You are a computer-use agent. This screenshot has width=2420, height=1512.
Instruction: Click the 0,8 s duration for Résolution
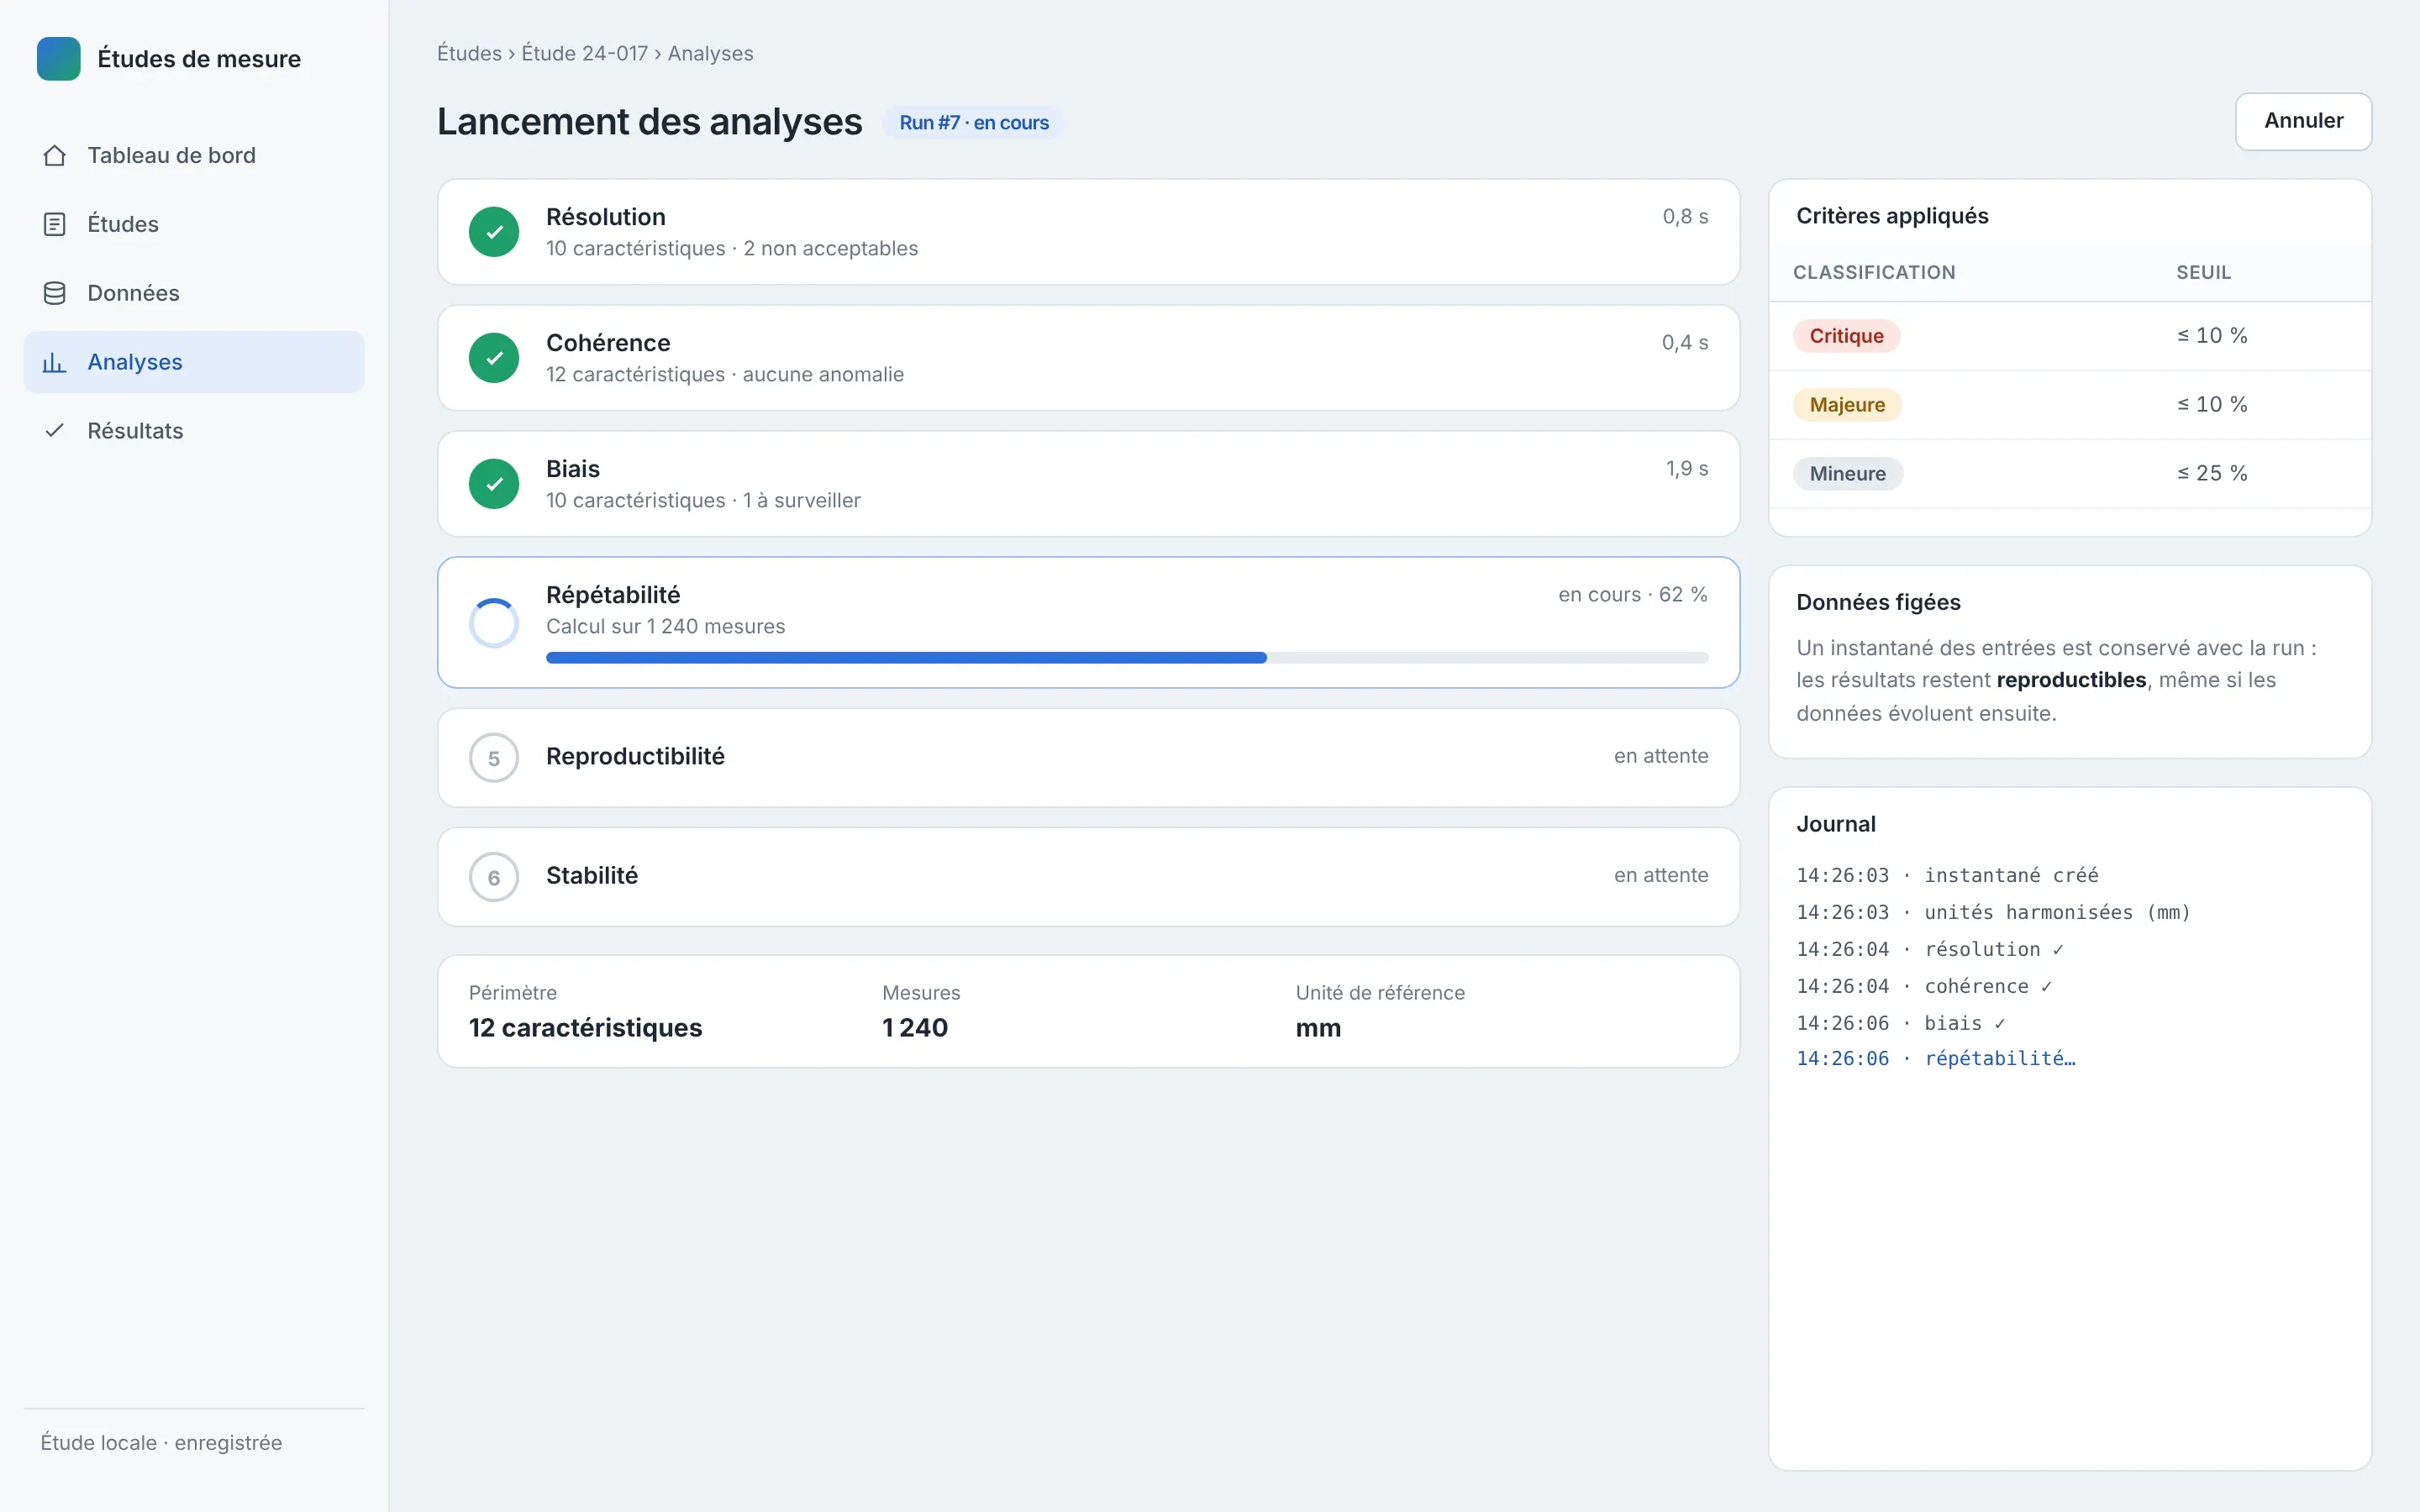[1685, 216]
